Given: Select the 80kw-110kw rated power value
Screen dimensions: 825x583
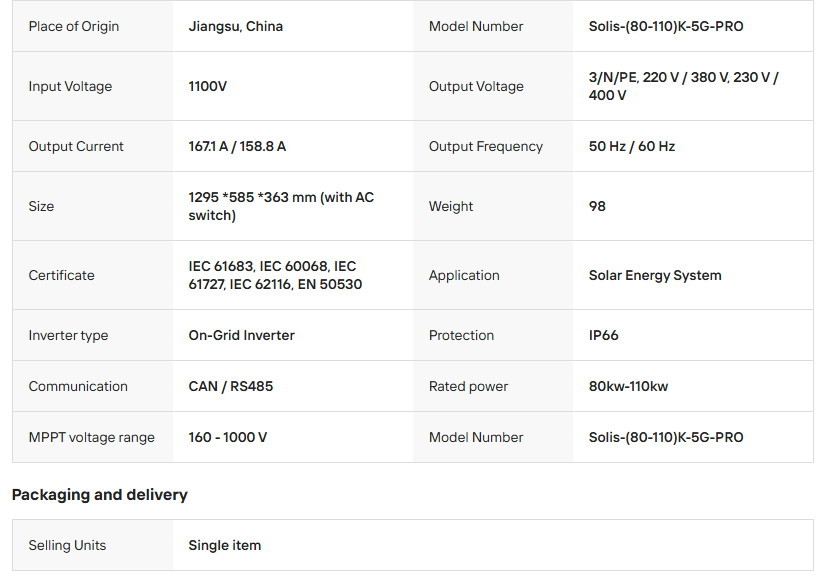Looking at the screenshot, I should 628,387.
